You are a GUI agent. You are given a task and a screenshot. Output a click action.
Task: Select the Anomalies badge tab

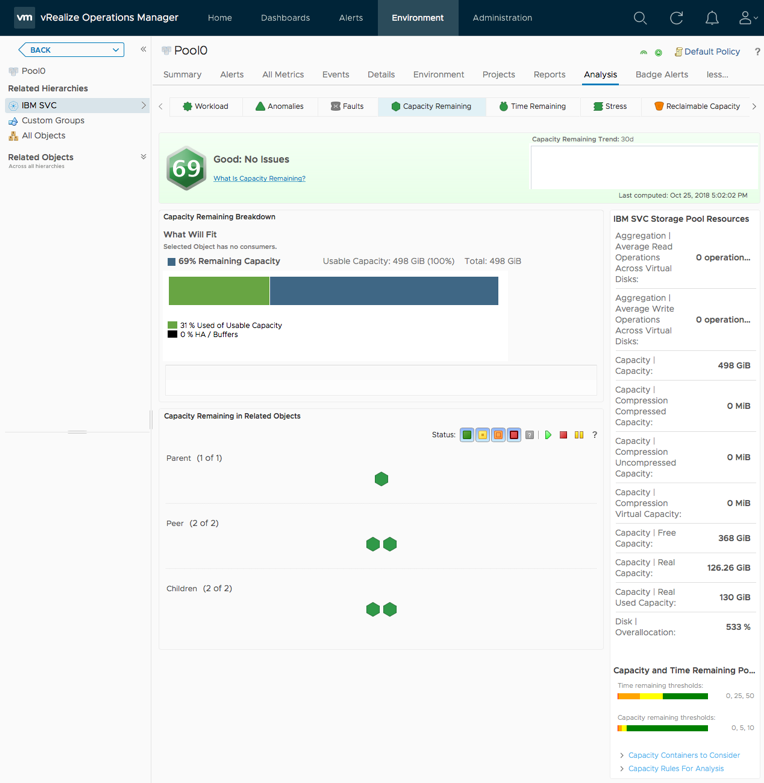(x=280, y=106)
